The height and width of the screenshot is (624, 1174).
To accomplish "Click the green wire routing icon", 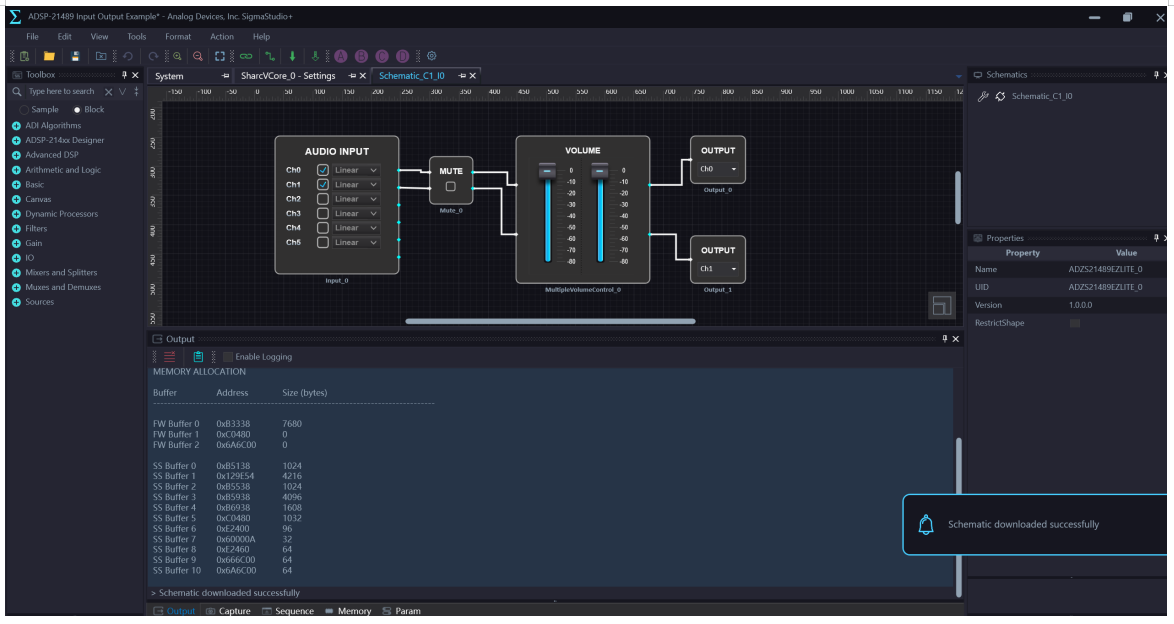I will pyautogui.click(x=270, y=56).
